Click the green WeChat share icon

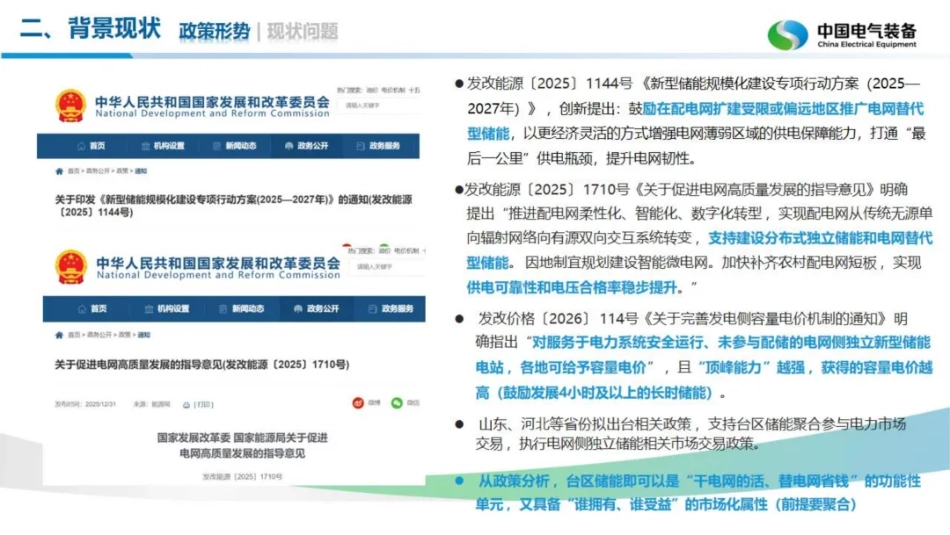point(397,403)
